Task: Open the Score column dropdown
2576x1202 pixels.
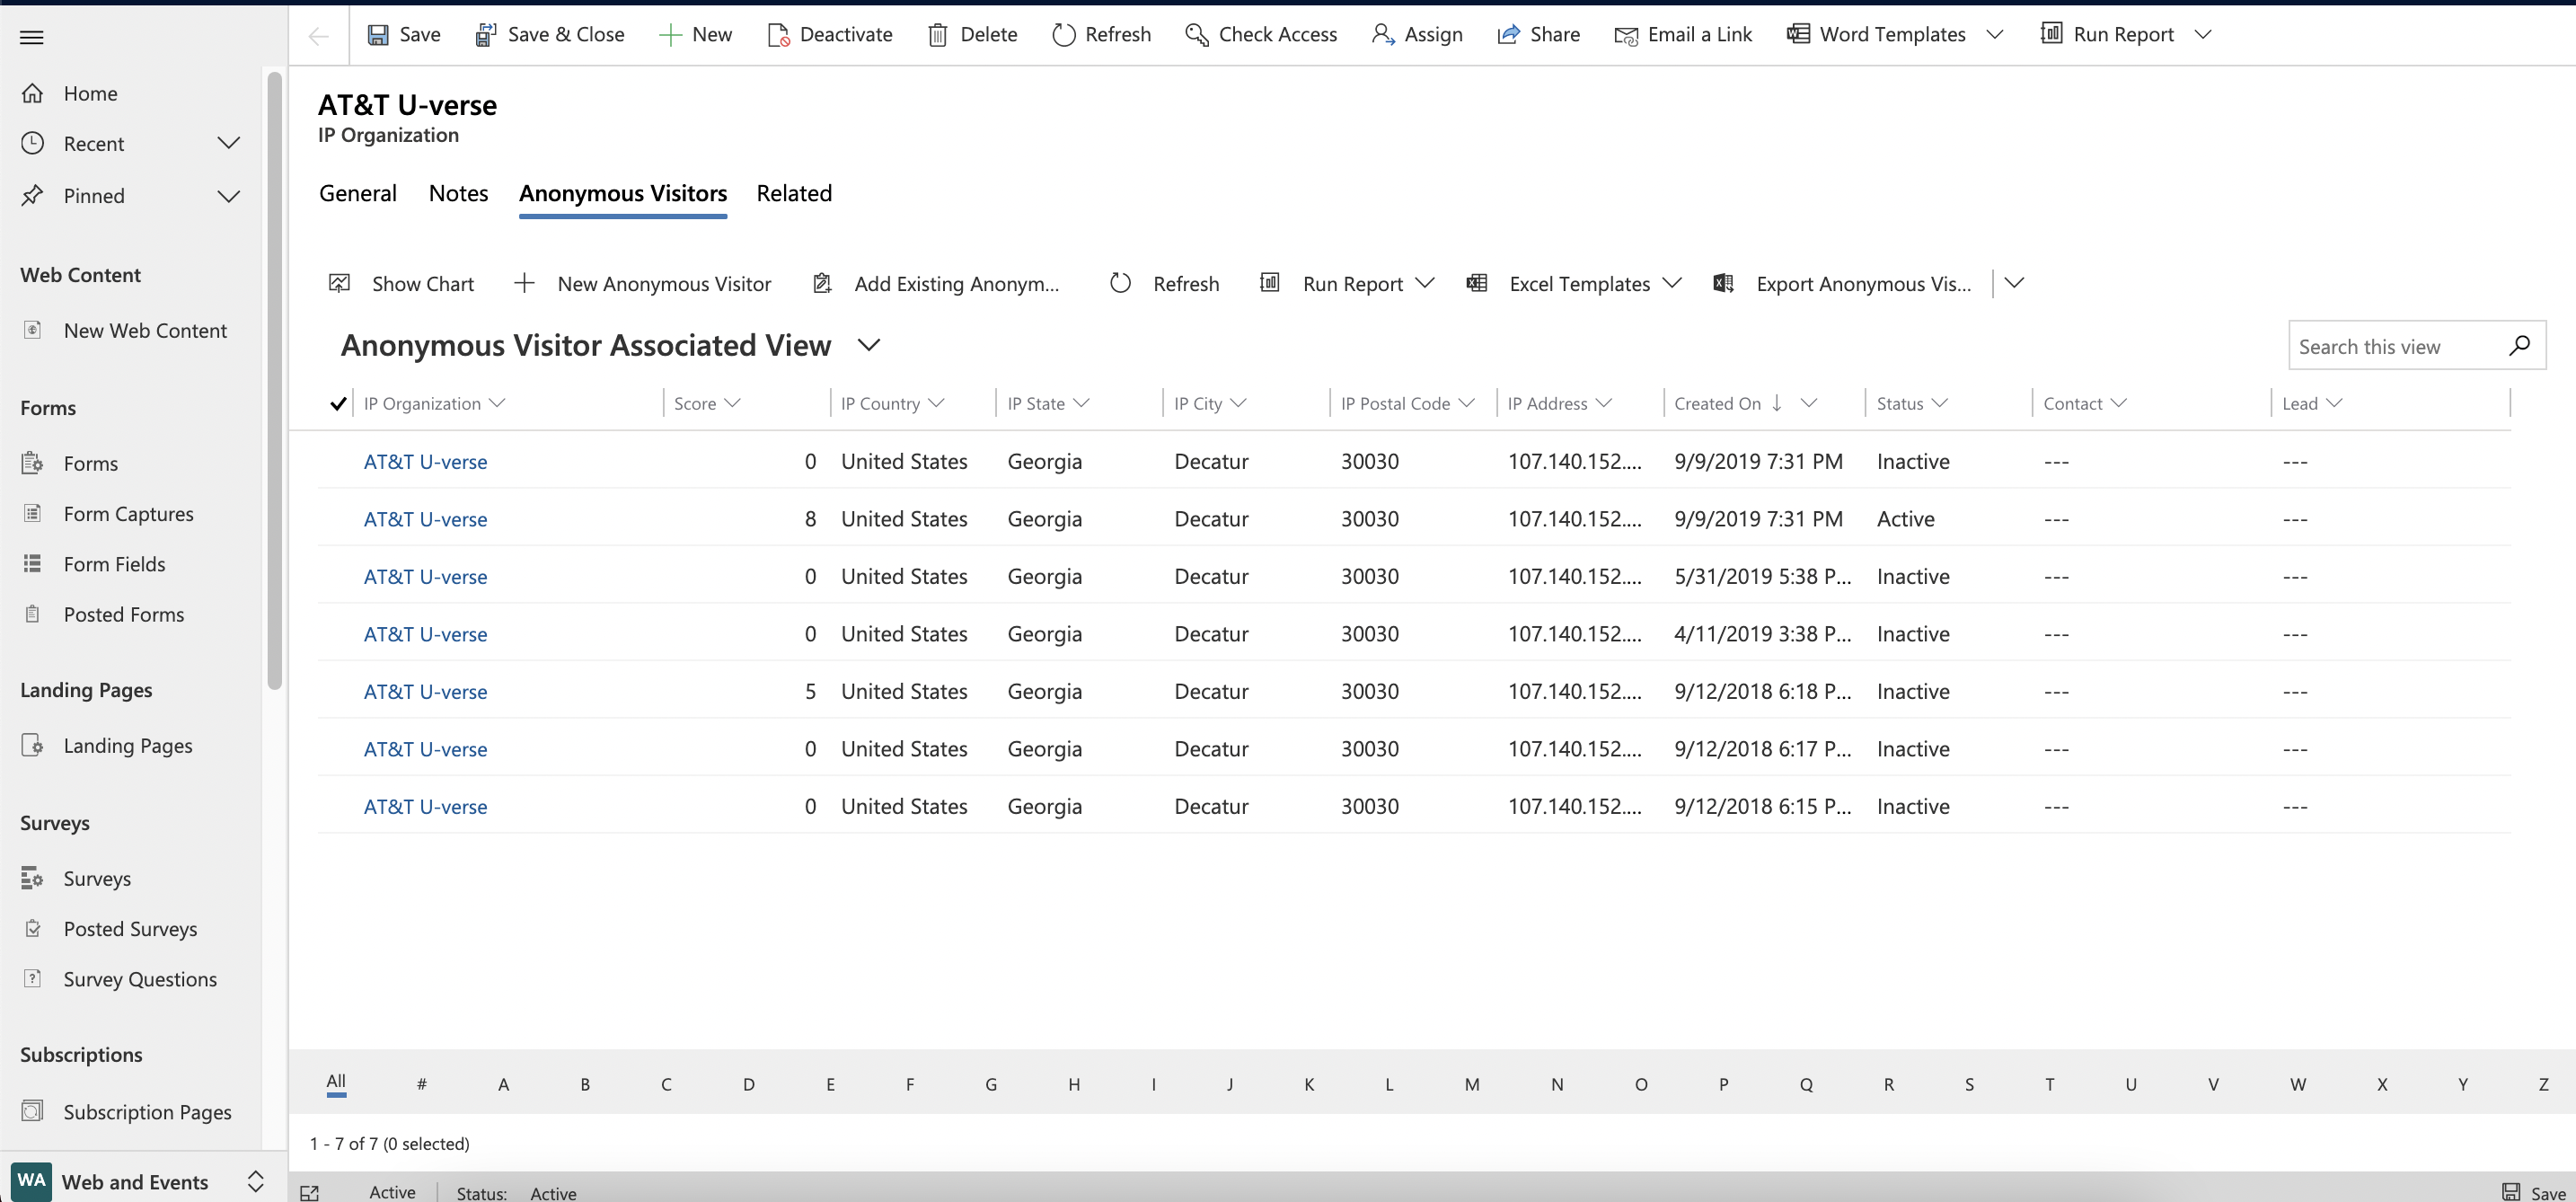Action: 732,403
